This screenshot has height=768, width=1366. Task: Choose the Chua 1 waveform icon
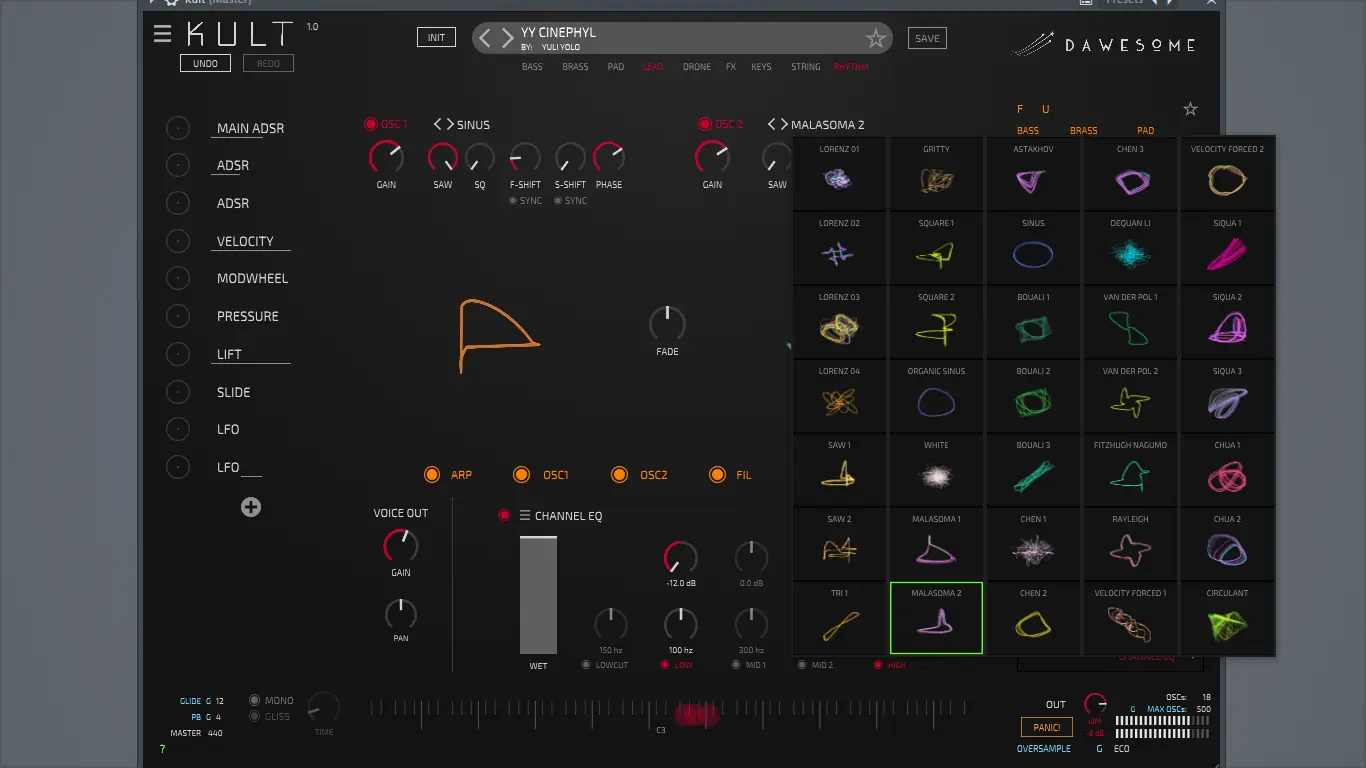(x=1227, y=477)
